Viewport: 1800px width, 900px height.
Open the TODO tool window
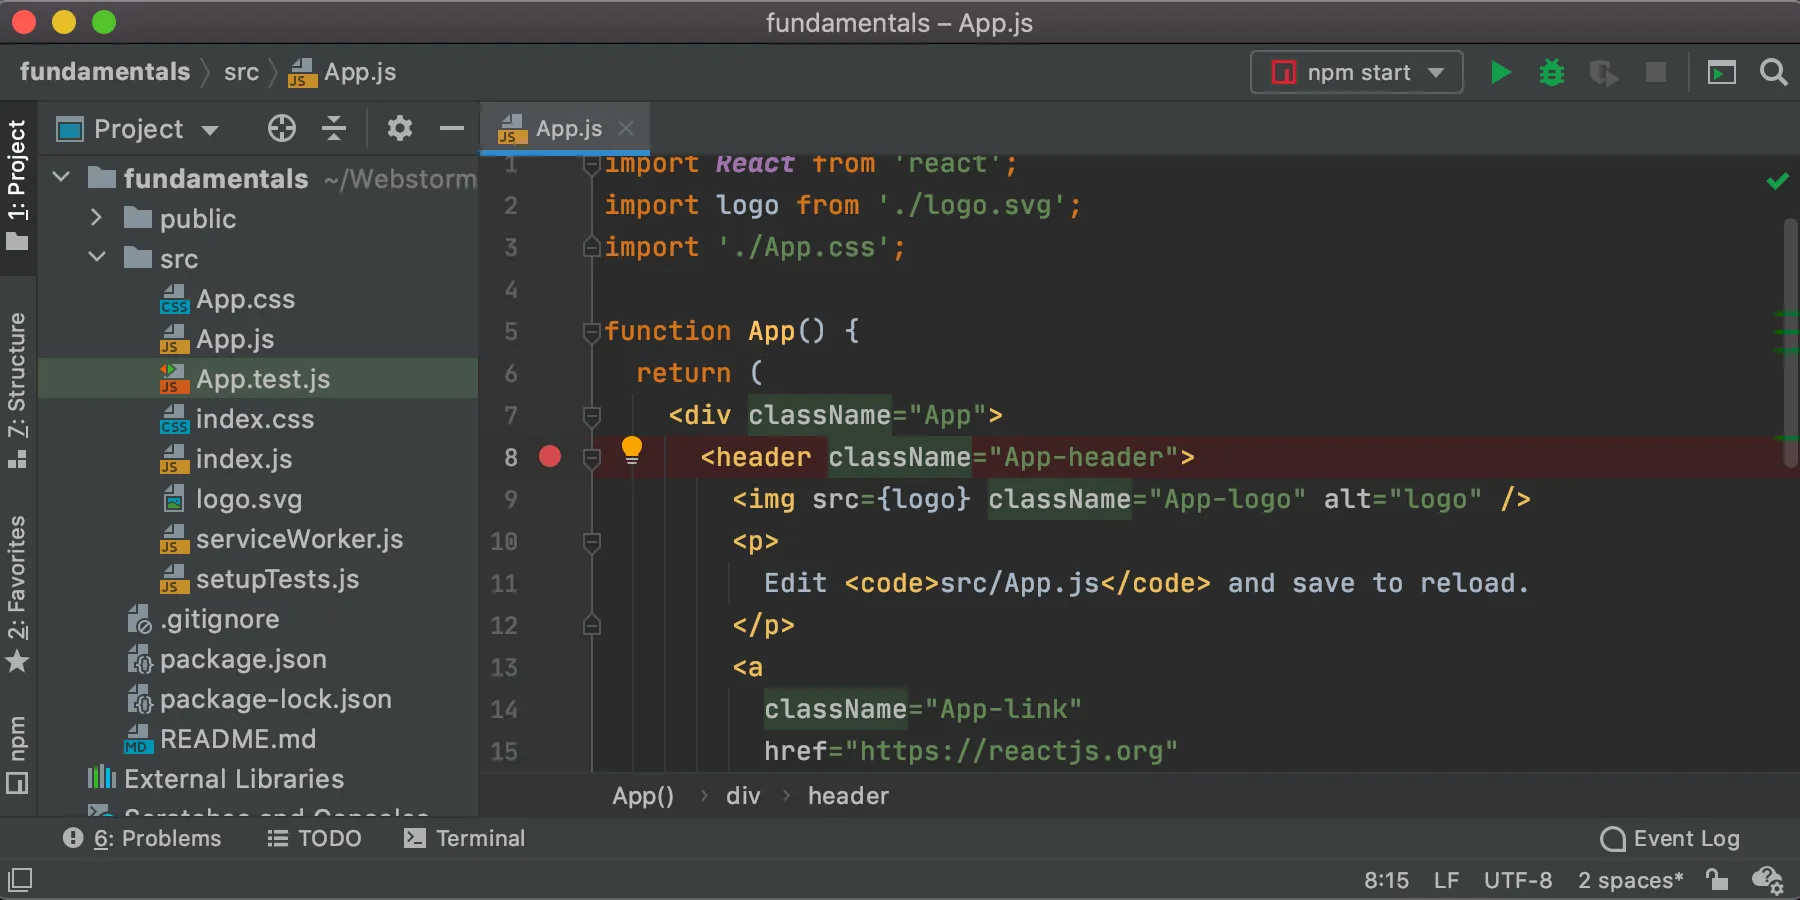(x=314, y=838)
